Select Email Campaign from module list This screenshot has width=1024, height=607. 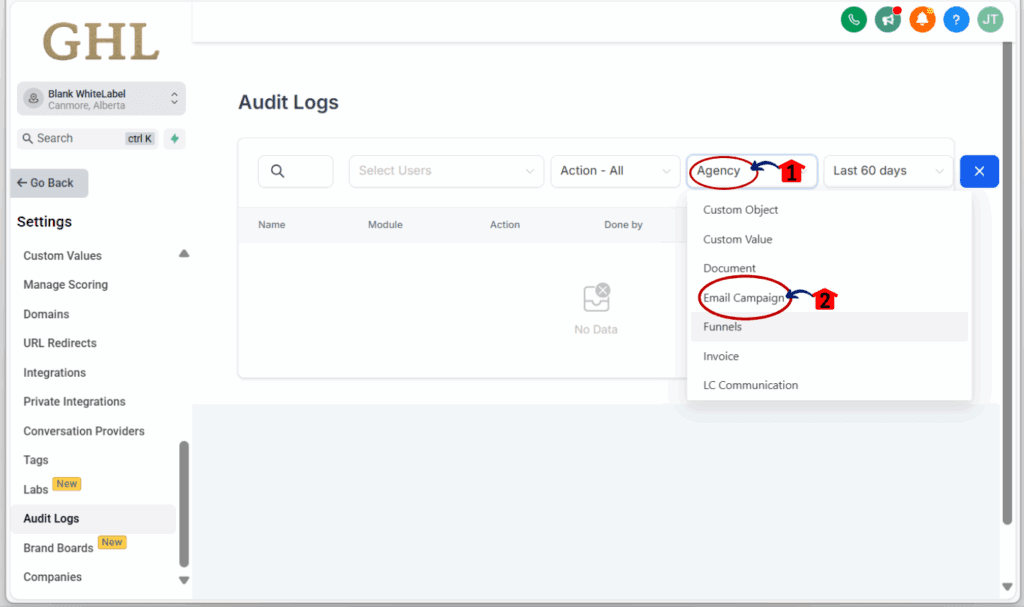[x=743, y=298]
